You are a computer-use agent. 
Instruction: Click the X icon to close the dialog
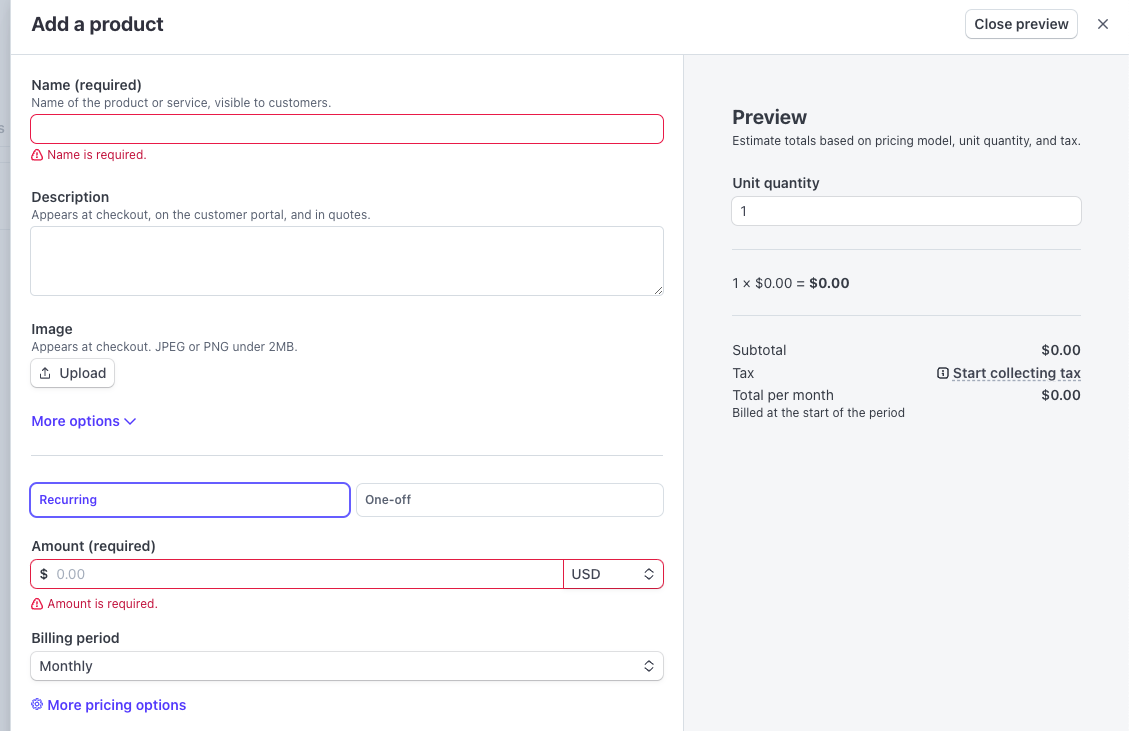[1103, 24]
